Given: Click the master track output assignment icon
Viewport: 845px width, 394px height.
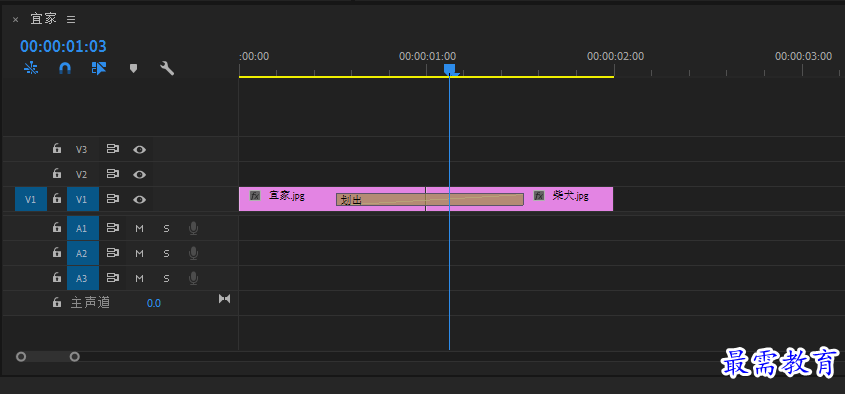Looking at the screenshot, I should coord(224,299).
